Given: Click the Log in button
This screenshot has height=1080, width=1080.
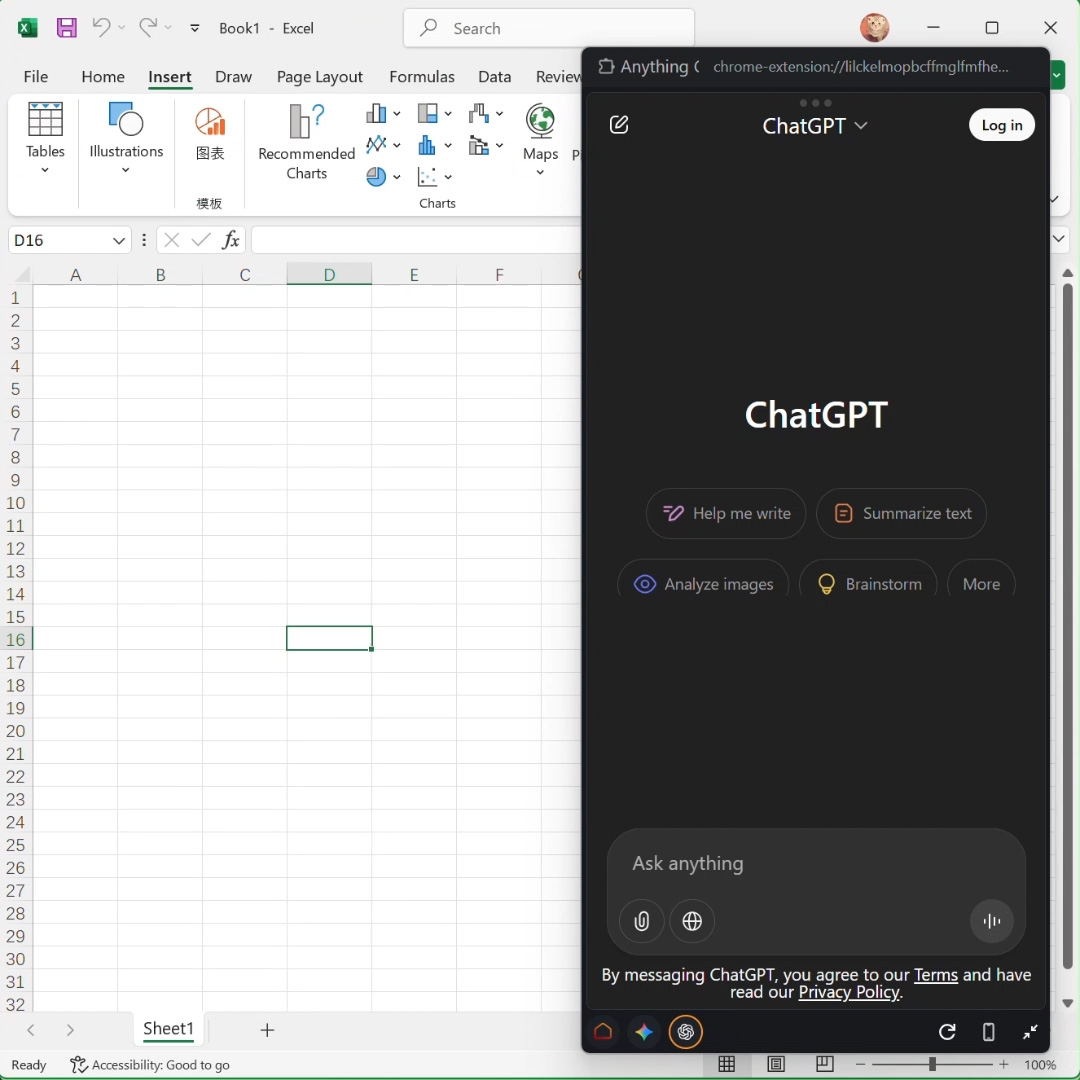Looking at the screenshot, I should [x=1002, y=124].
